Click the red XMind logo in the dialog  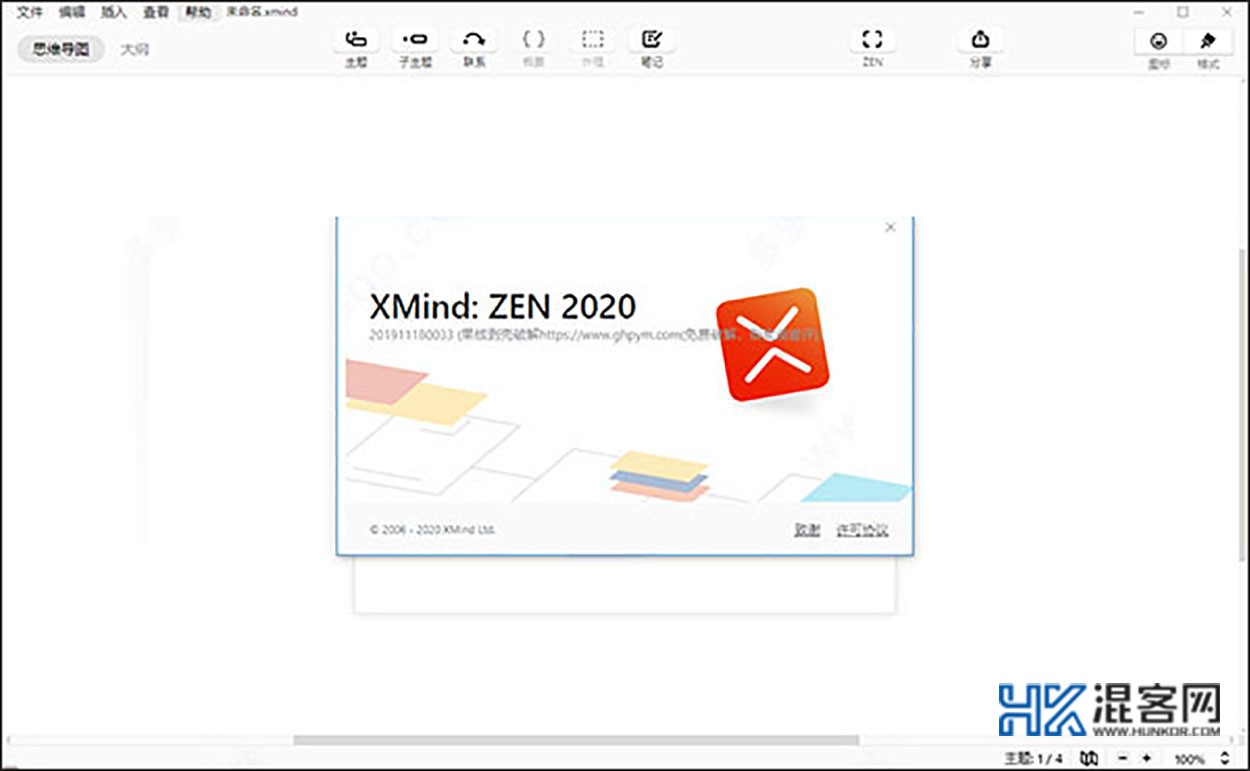[x=772, y=345]
